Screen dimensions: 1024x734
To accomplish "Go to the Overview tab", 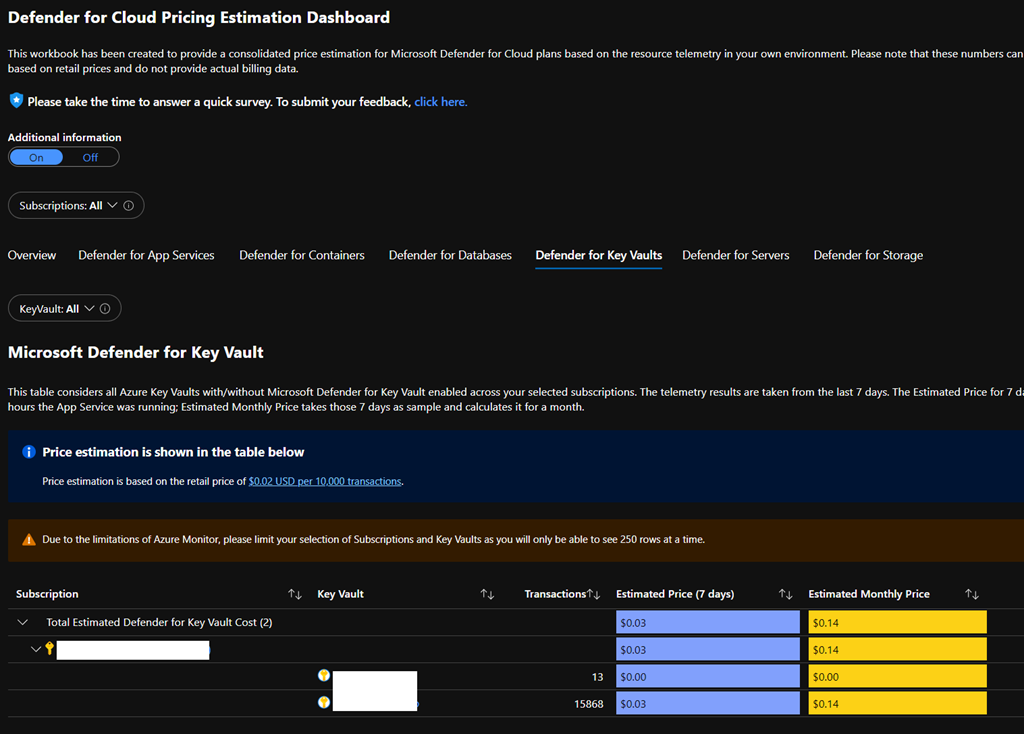I will tap(32, 255).
